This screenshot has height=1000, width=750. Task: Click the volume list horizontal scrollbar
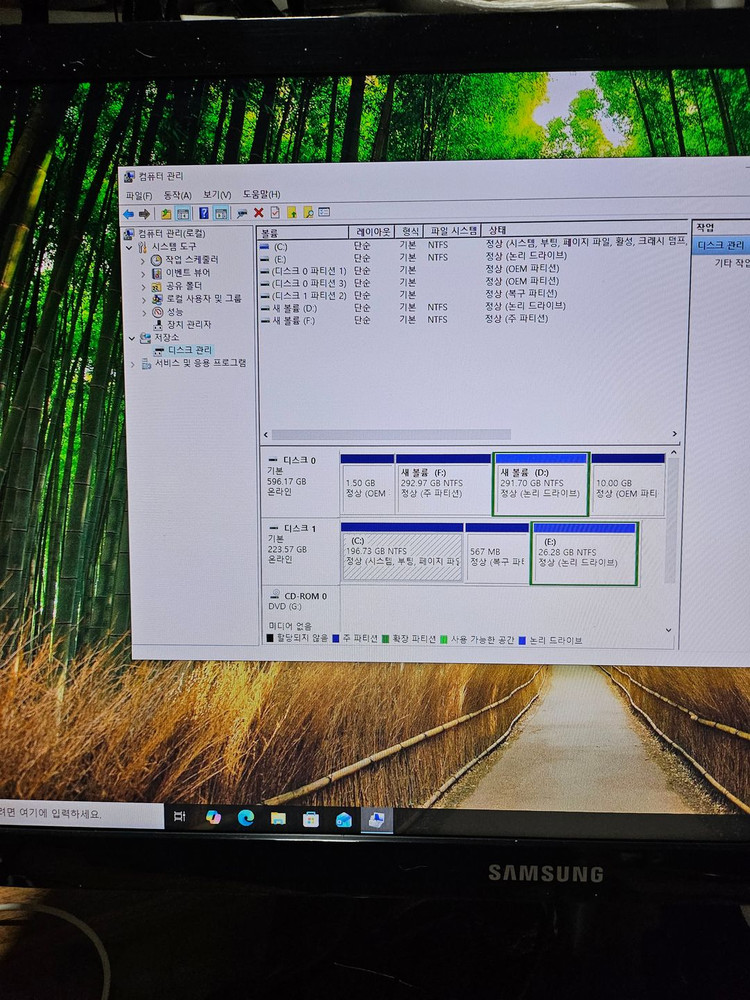click(391, 435)
